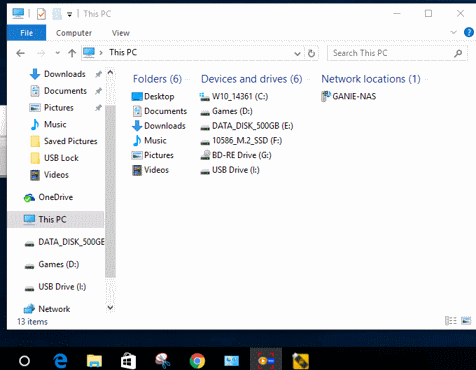Click the Properties quick access icon

pyautogui.click(x=41, y=14)
